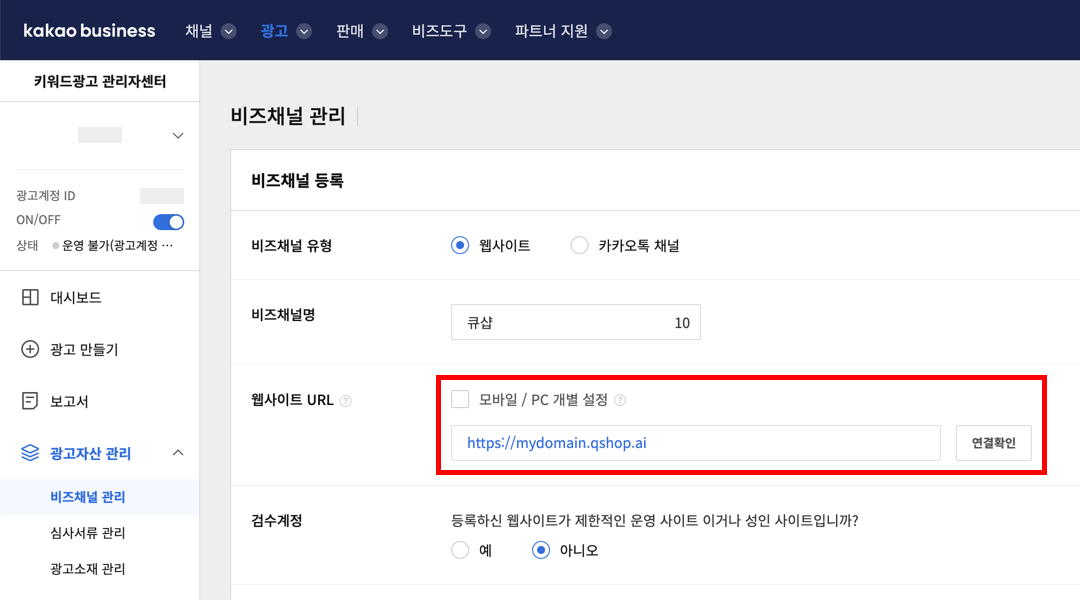Click the website URL input field
Image resolution: width=1080 pixels, height=600 pixels.
point(696,443)
